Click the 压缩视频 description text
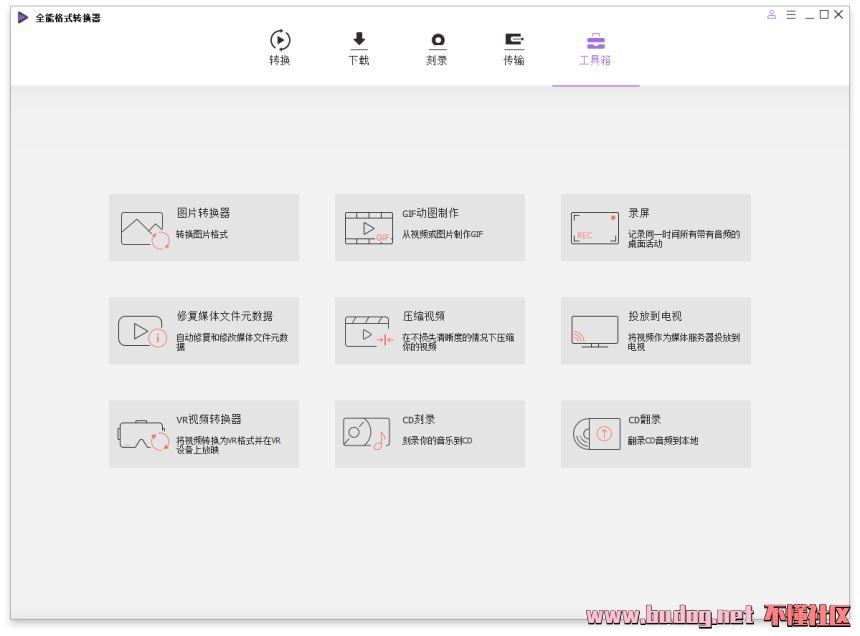The image size is (860, 636). coord(458,342)
